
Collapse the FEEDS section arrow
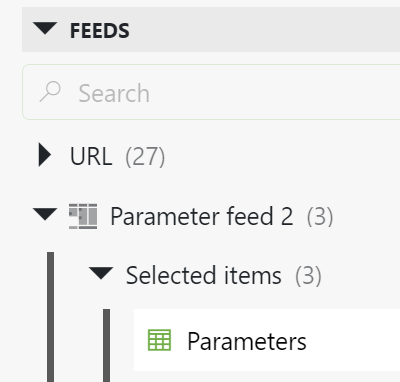point(45,28)
